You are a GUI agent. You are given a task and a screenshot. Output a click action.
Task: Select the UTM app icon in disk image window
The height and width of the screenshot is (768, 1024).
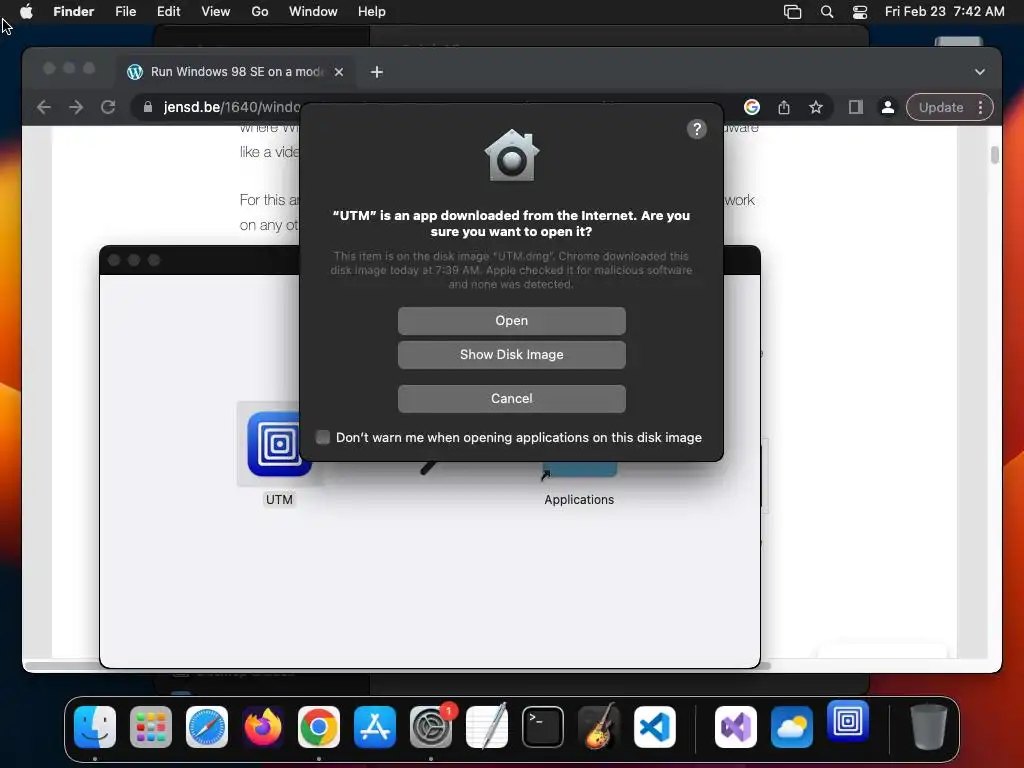coord(279,444)
